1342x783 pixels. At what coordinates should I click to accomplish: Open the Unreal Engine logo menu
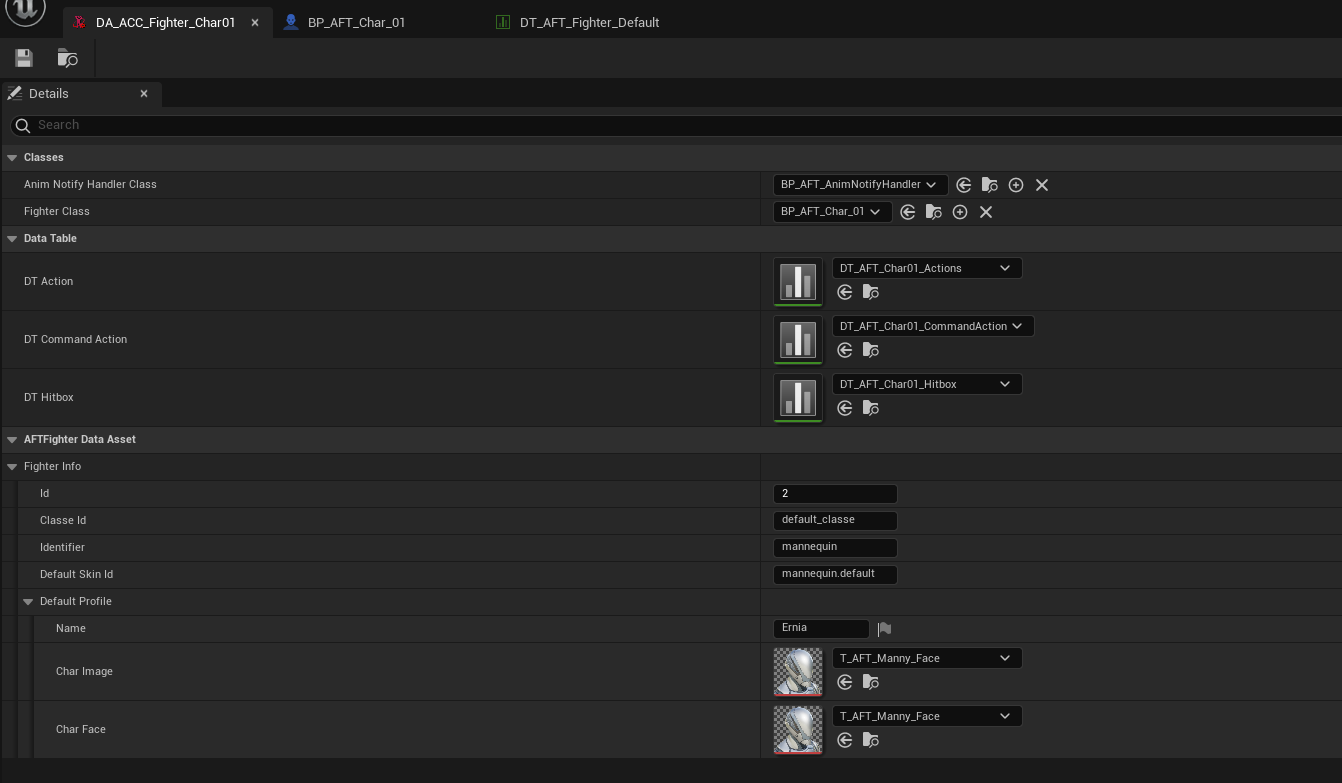point(26,11)
